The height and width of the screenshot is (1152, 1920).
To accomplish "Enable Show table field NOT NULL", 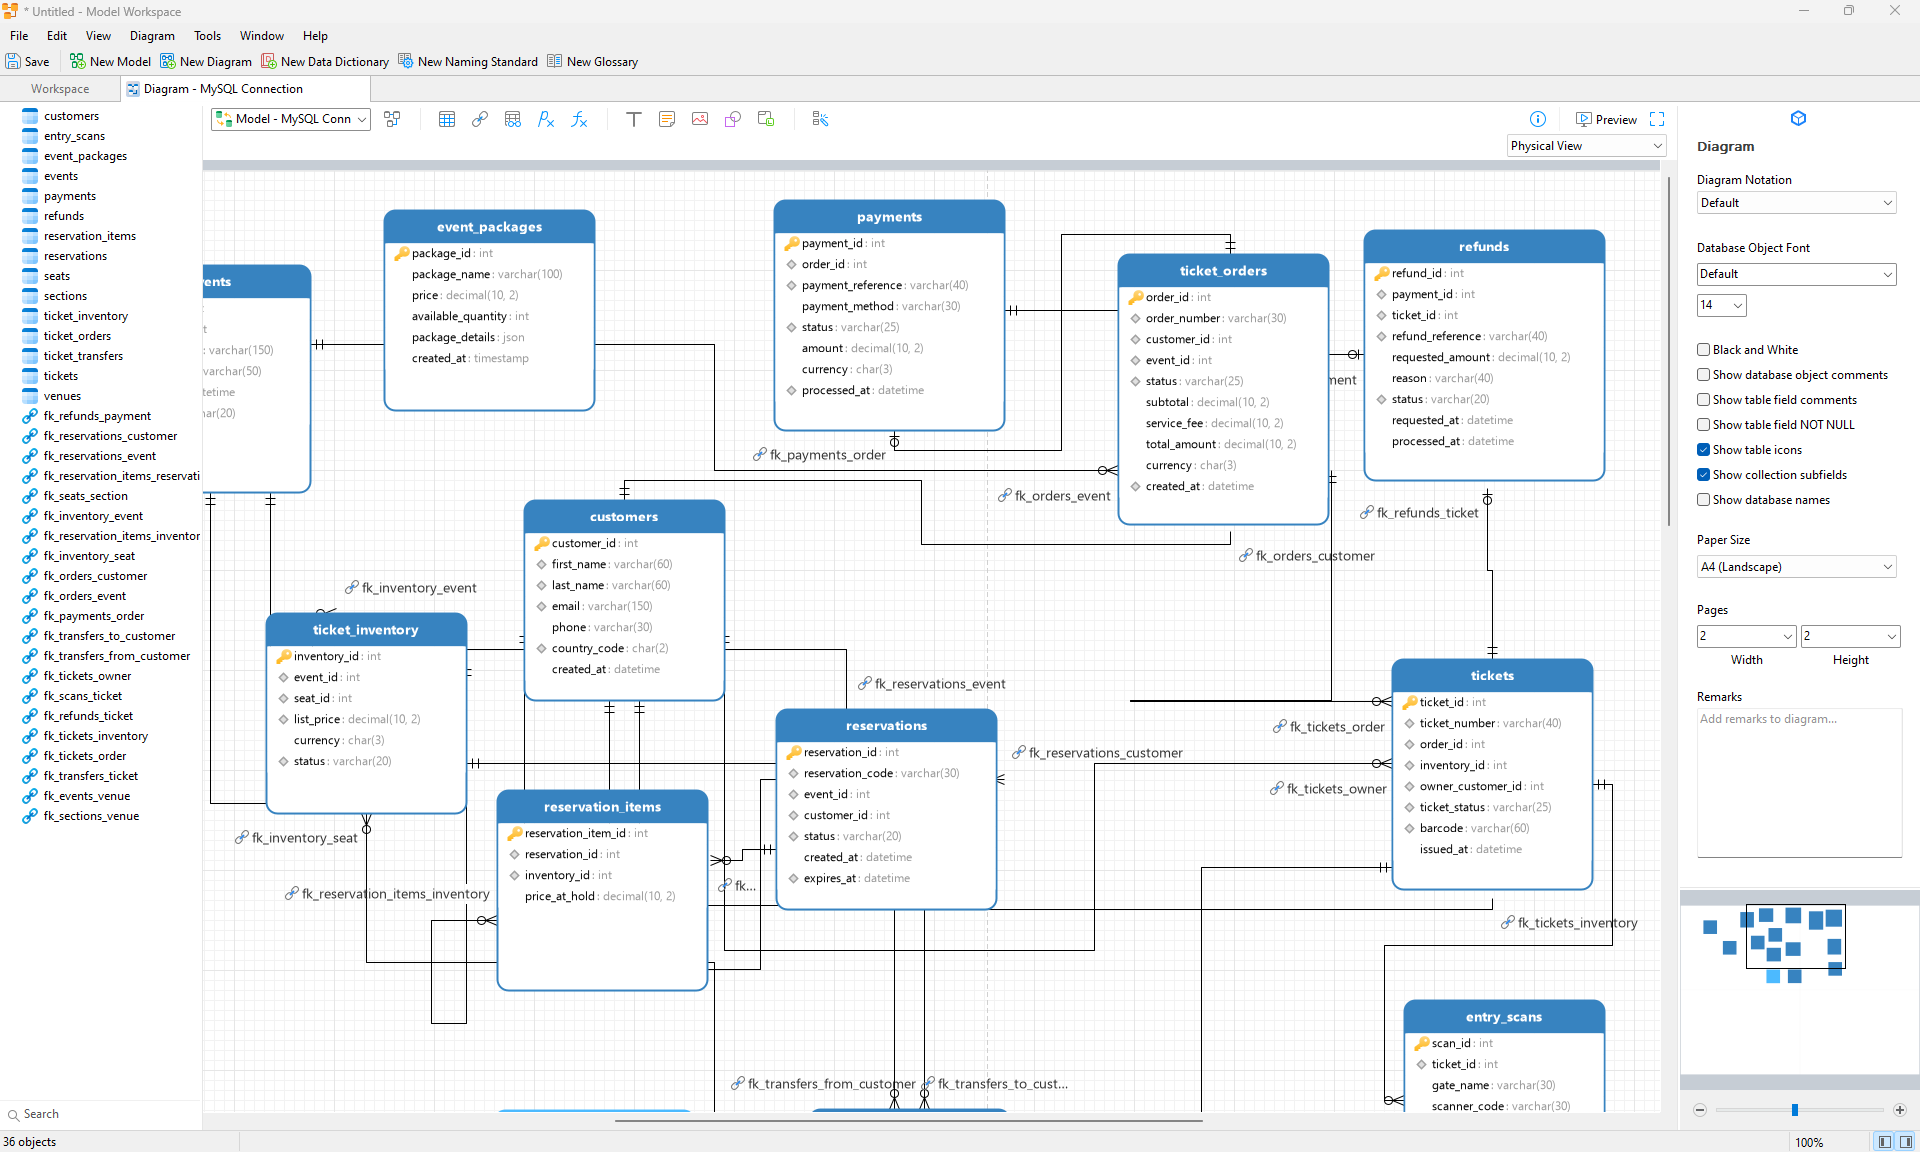I will [x=1703, y=425].
